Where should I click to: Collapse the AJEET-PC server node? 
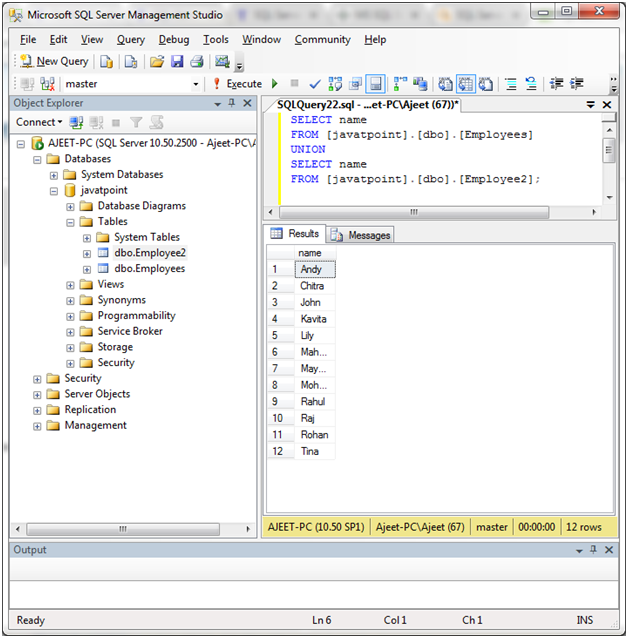point(21,144)
